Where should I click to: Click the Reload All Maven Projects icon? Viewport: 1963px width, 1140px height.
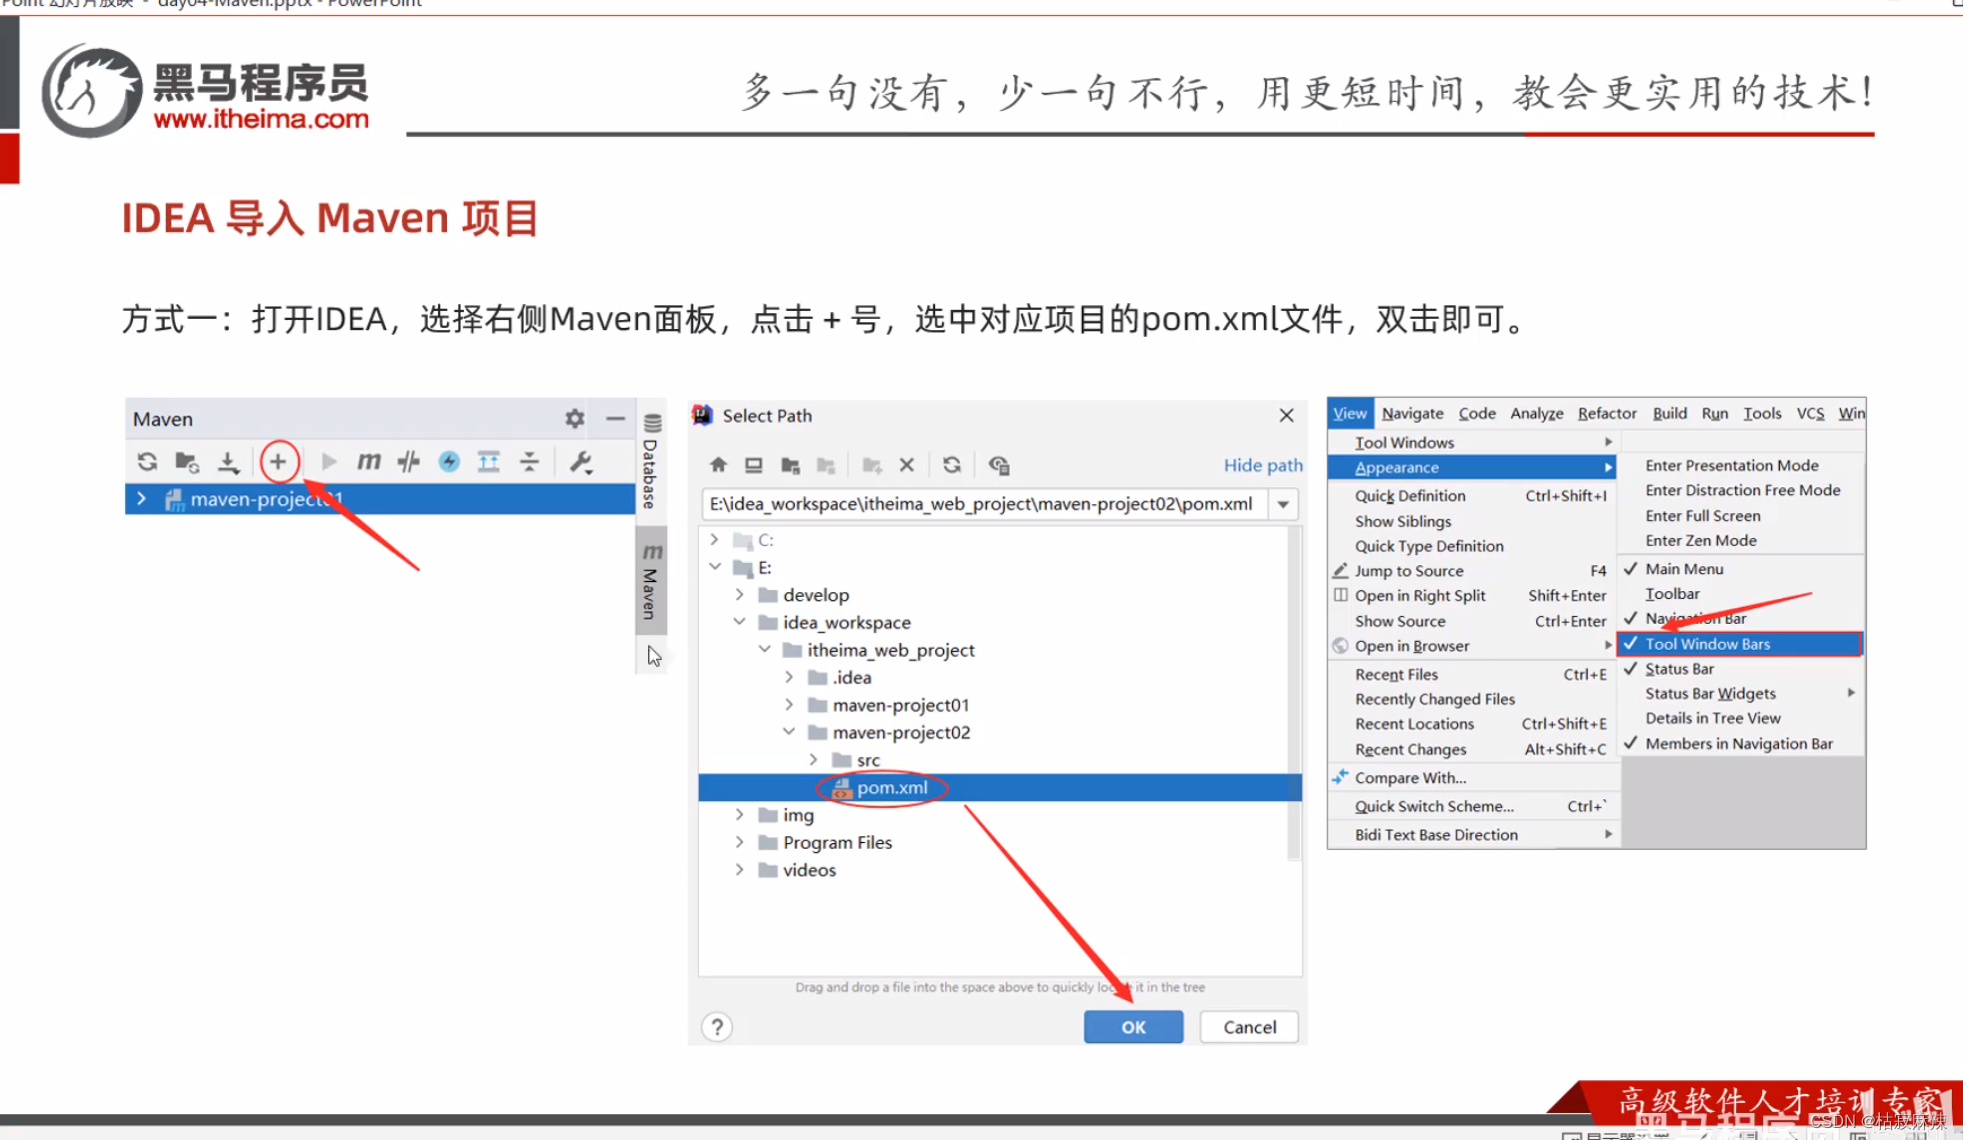point(147,461)
